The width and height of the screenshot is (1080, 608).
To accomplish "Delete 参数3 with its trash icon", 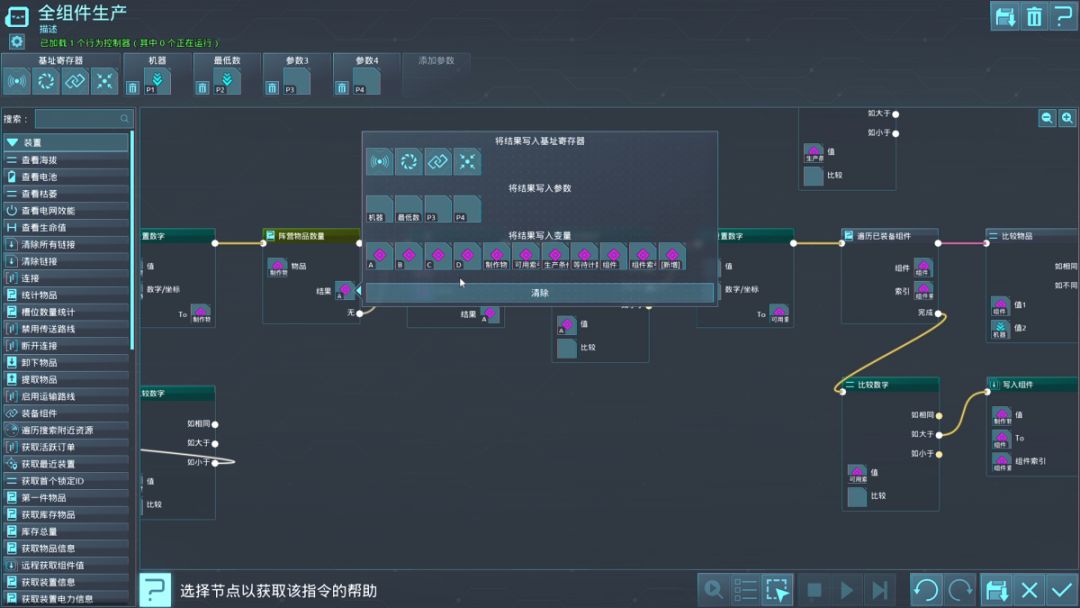I will click(x=272, y=87).
